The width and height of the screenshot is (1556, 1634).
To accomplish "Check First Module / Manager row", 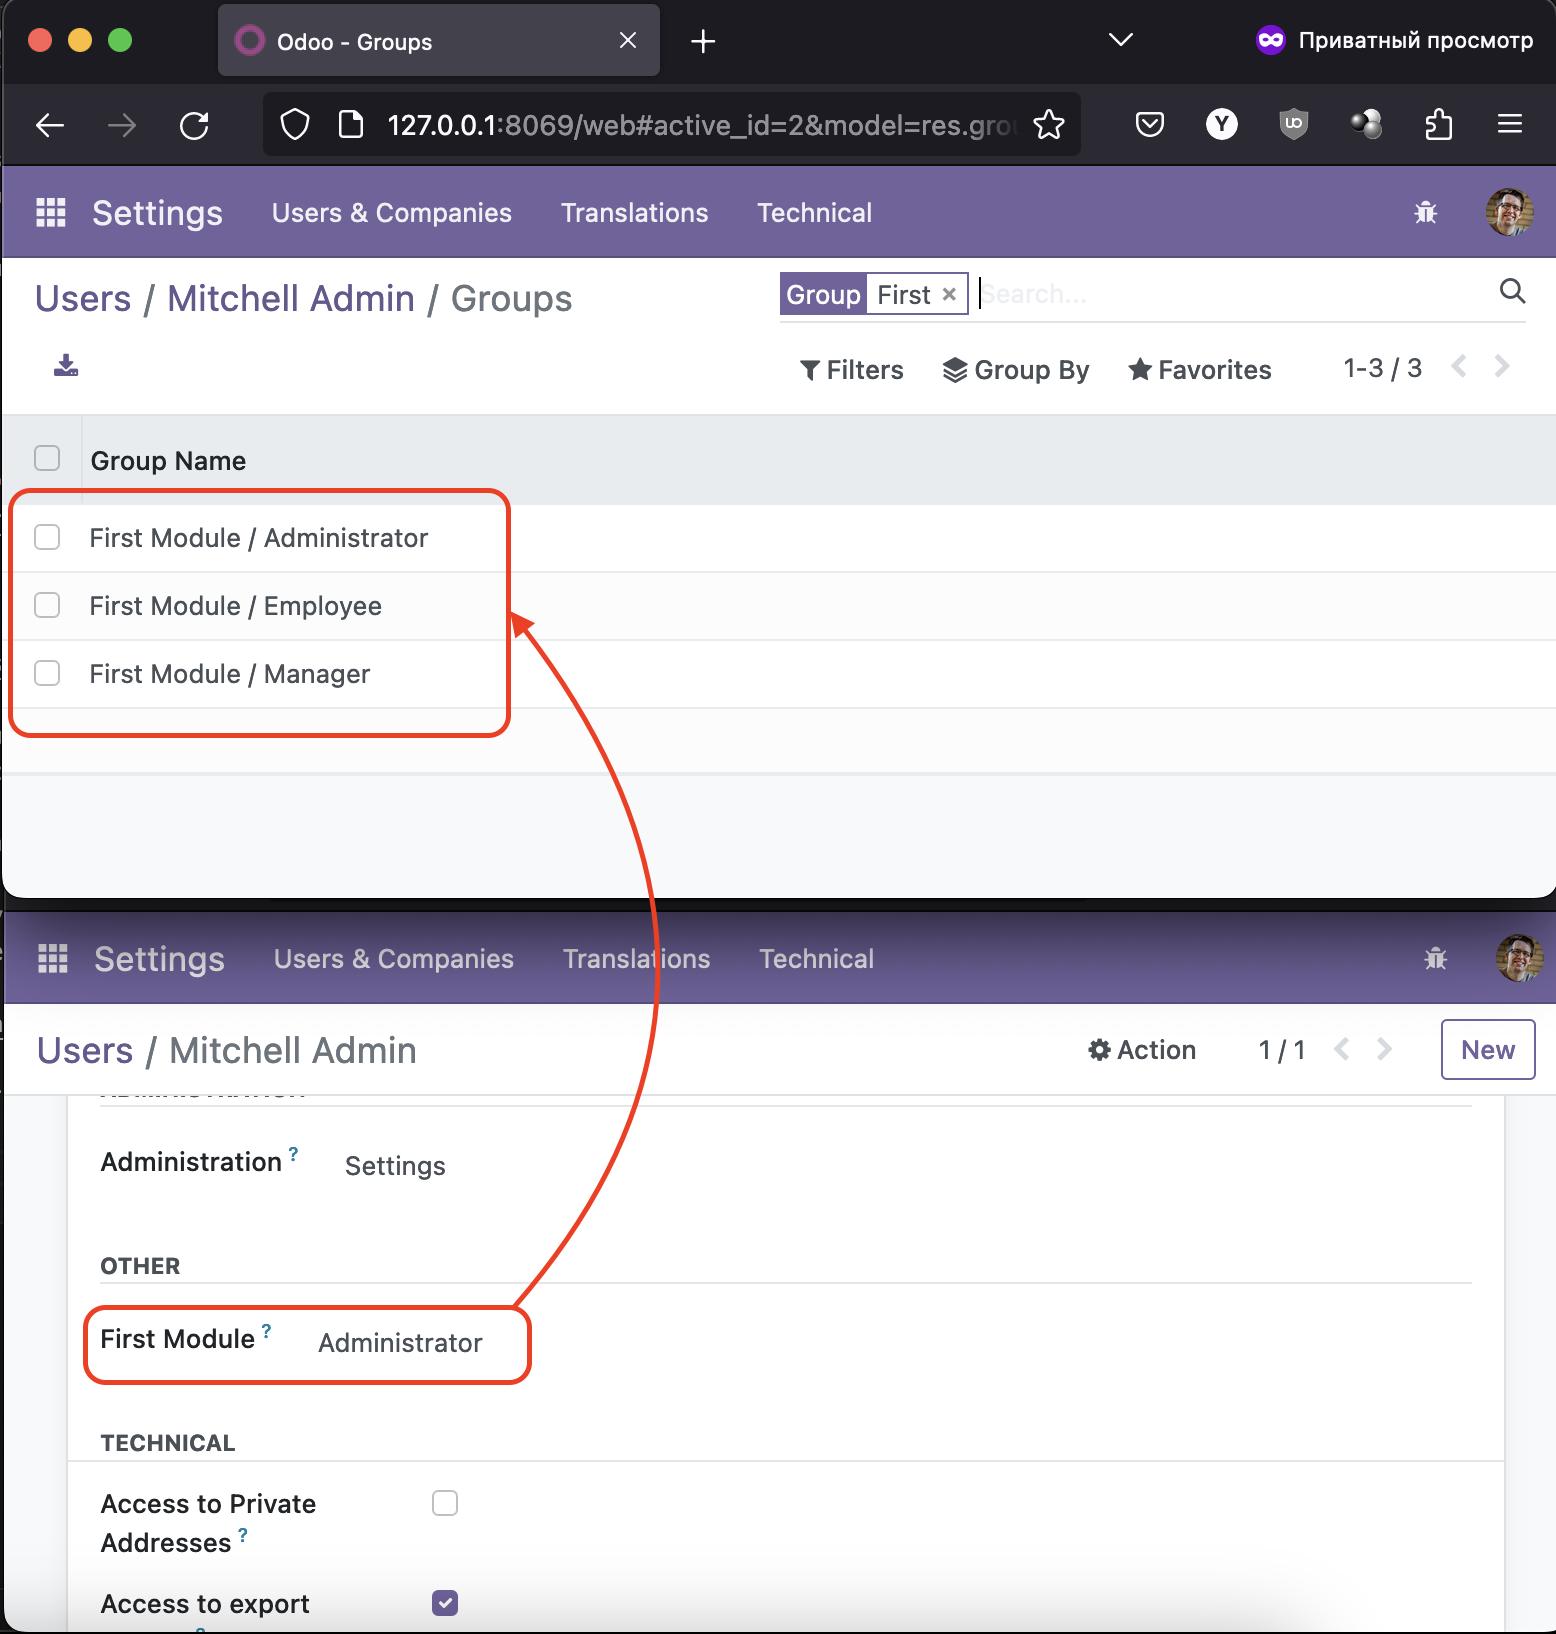I will point(47,673).
